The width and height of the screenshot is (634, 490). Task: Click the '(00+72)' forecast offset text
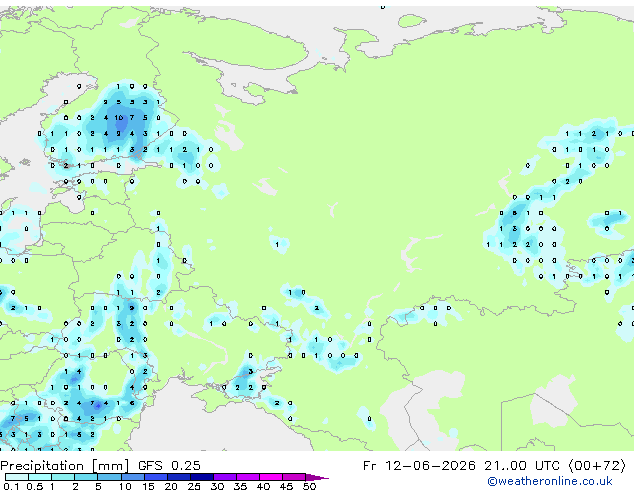click(x=597, y=466)
